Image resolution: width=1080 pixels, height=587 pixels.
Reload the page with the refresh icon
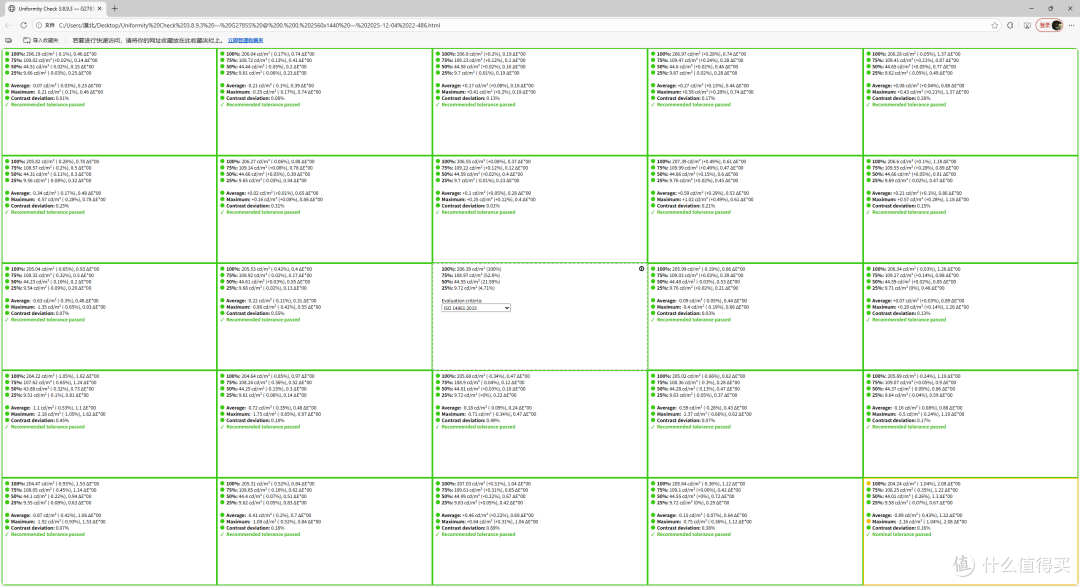(23, 25)
